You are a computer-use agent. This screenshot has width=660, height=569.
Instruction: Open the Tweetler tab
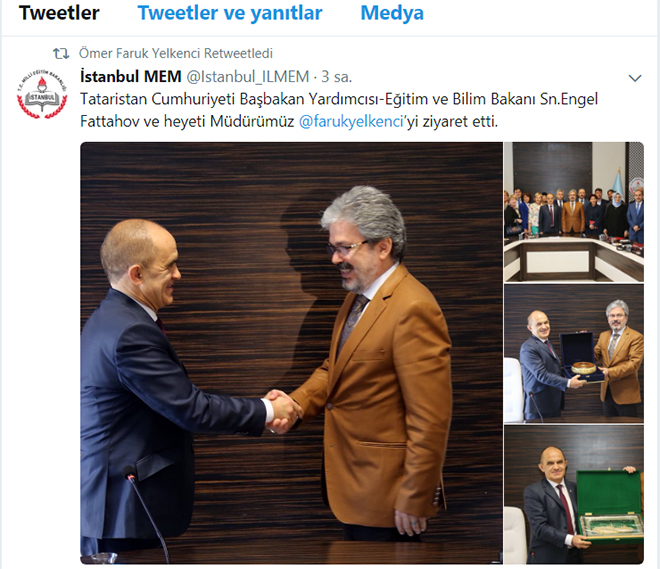(x=59, y=13)
